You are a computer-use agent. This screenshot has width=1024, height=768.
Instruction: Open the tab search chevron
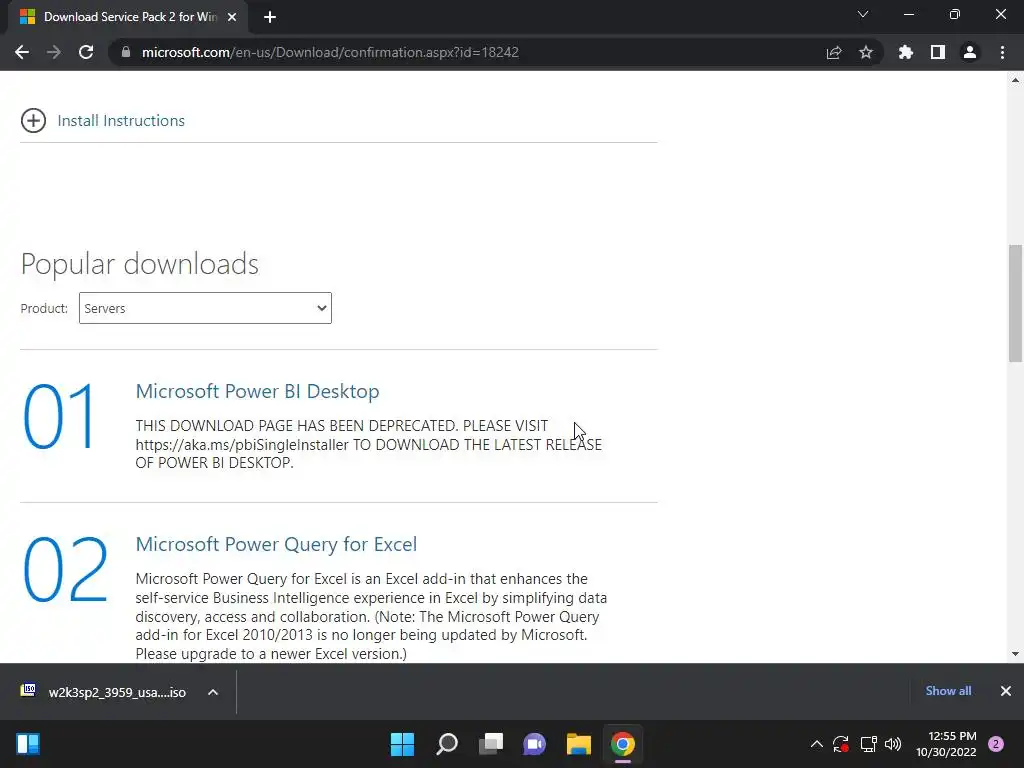pyautogui.click(x=863, y=14)
